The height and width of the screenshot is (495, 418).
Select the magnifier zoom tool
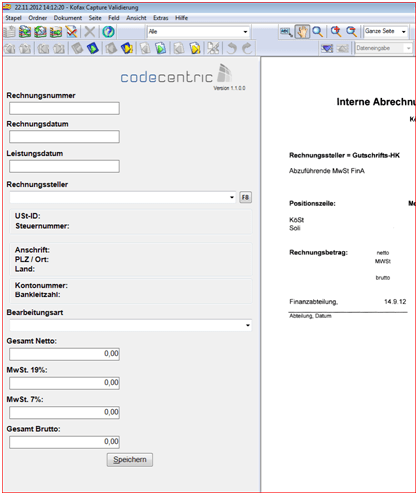click(x=318, y=32)
